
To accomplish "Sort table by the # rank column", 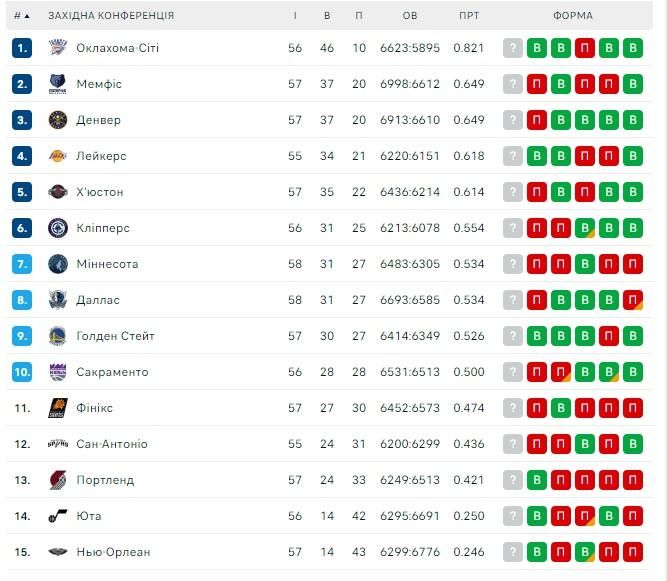I will (x=21, y=16).
